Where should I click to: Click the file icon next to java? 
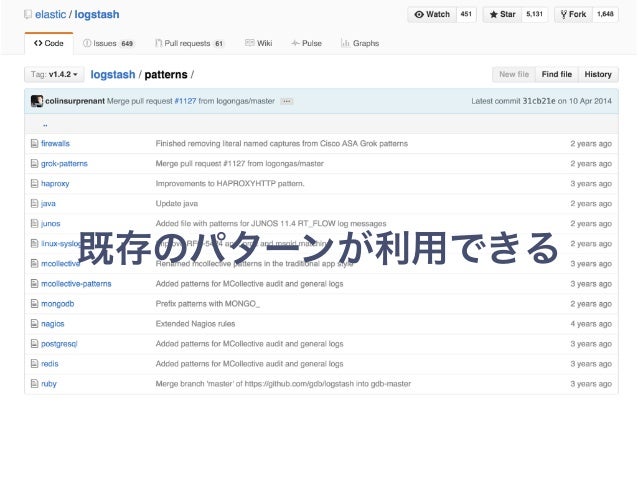pos(35,203)
